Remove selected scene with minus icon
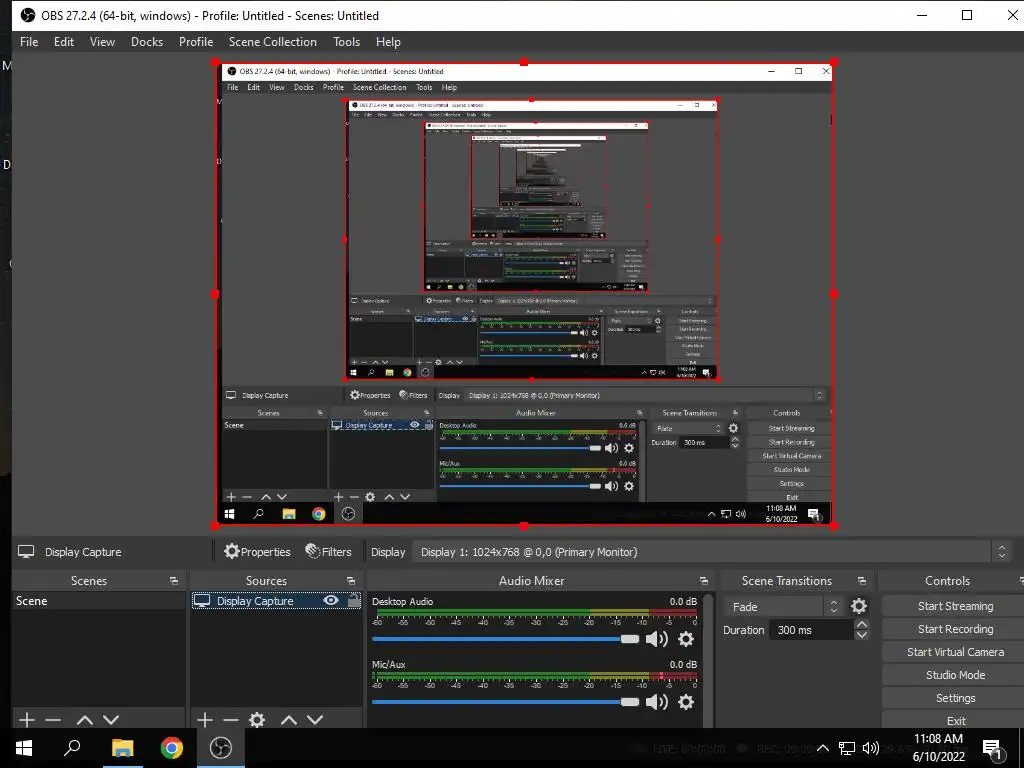 click(x=54, y=720)
